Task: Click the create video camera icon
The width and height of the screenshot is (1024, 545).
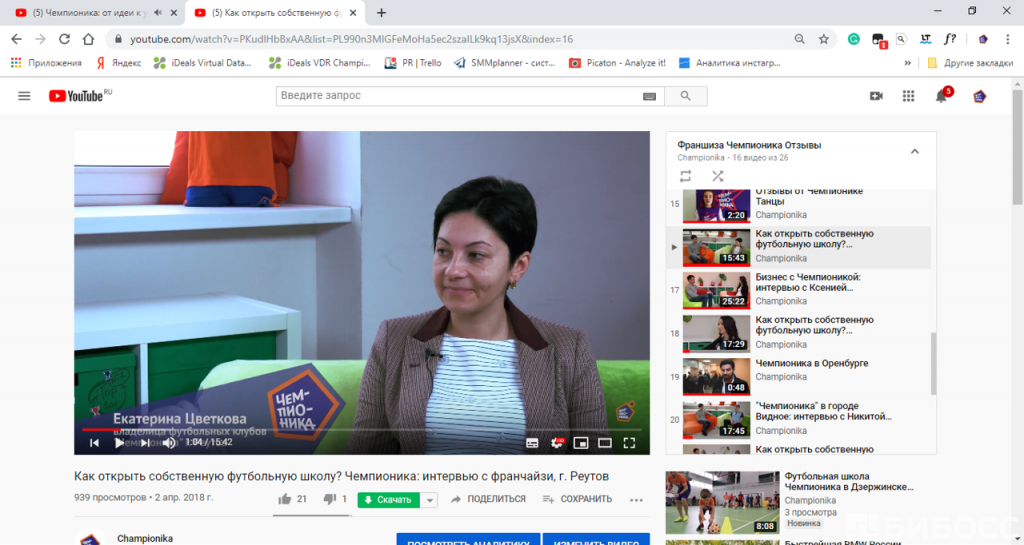Action: [x=876, y=96]
